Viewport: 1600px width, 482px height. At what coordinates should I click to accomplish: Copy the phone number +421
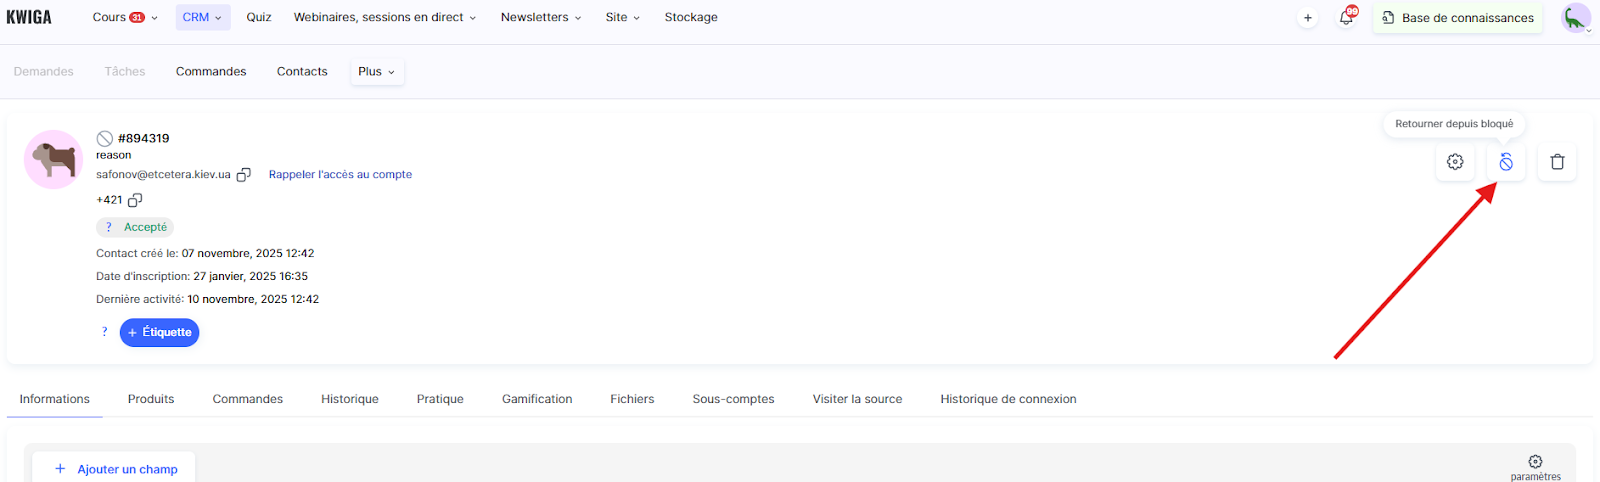tap(135, 200)
